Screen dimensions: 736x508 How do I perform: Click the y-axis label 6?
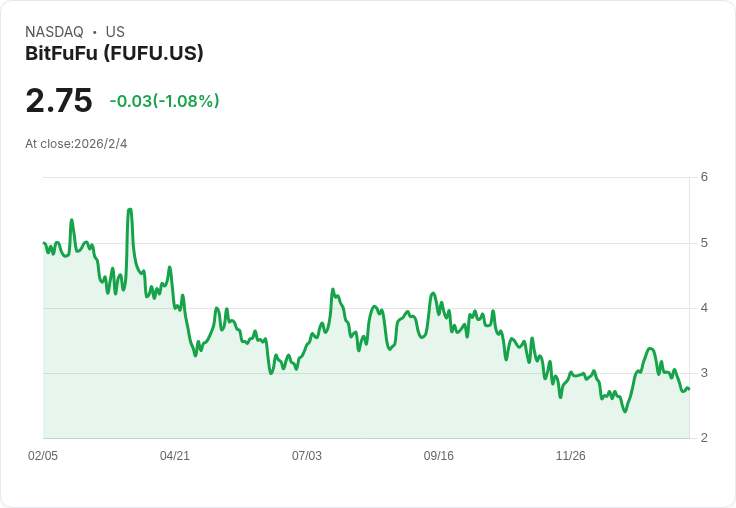[704, 177]
